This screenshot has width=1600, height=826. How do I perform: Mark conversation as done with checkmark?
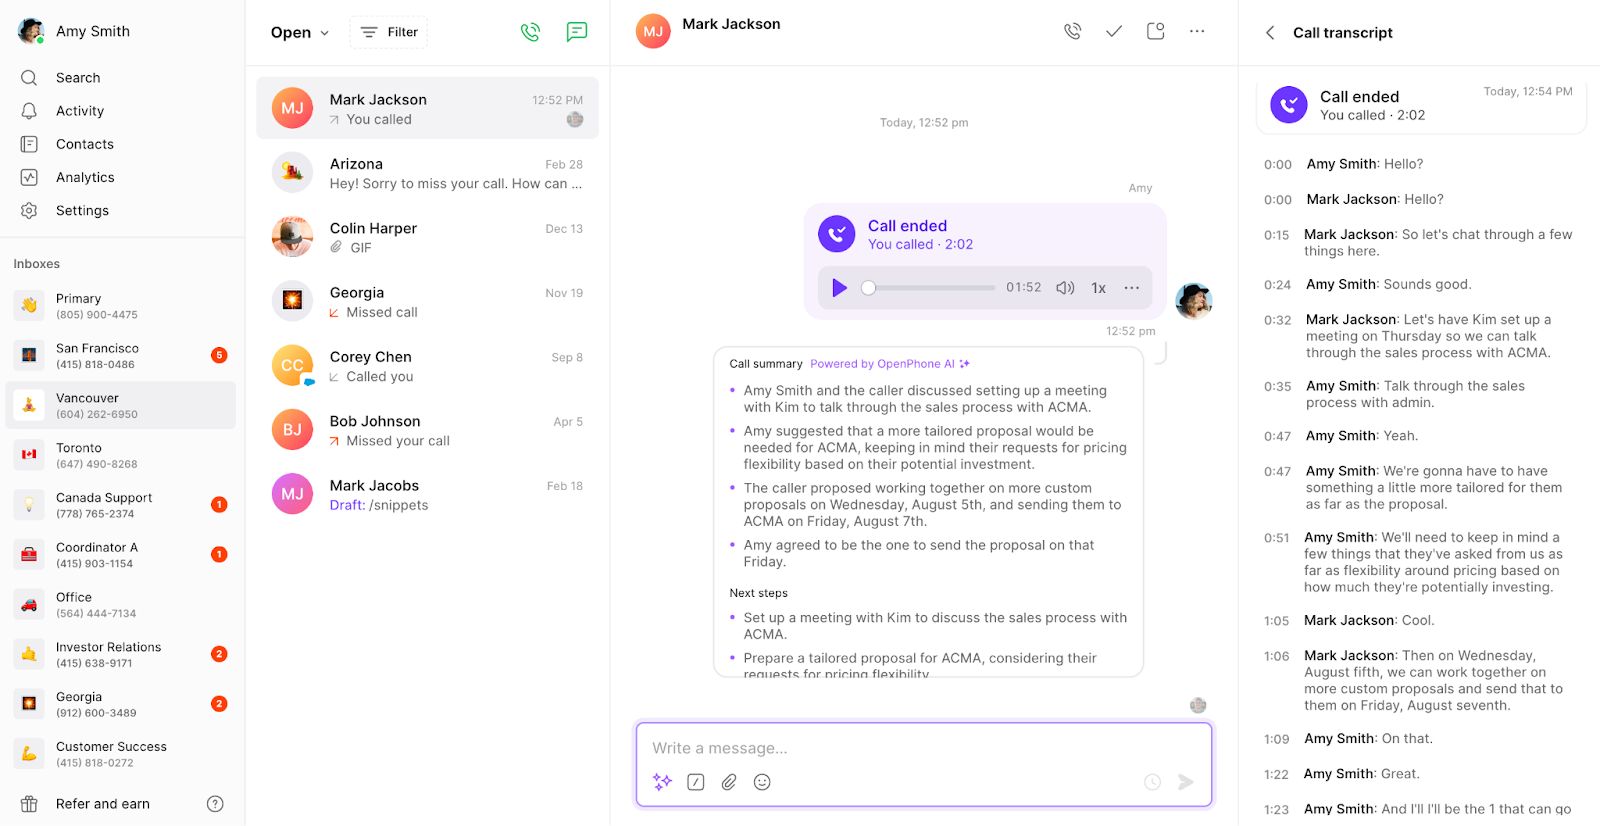click(x=1114, y=31)
